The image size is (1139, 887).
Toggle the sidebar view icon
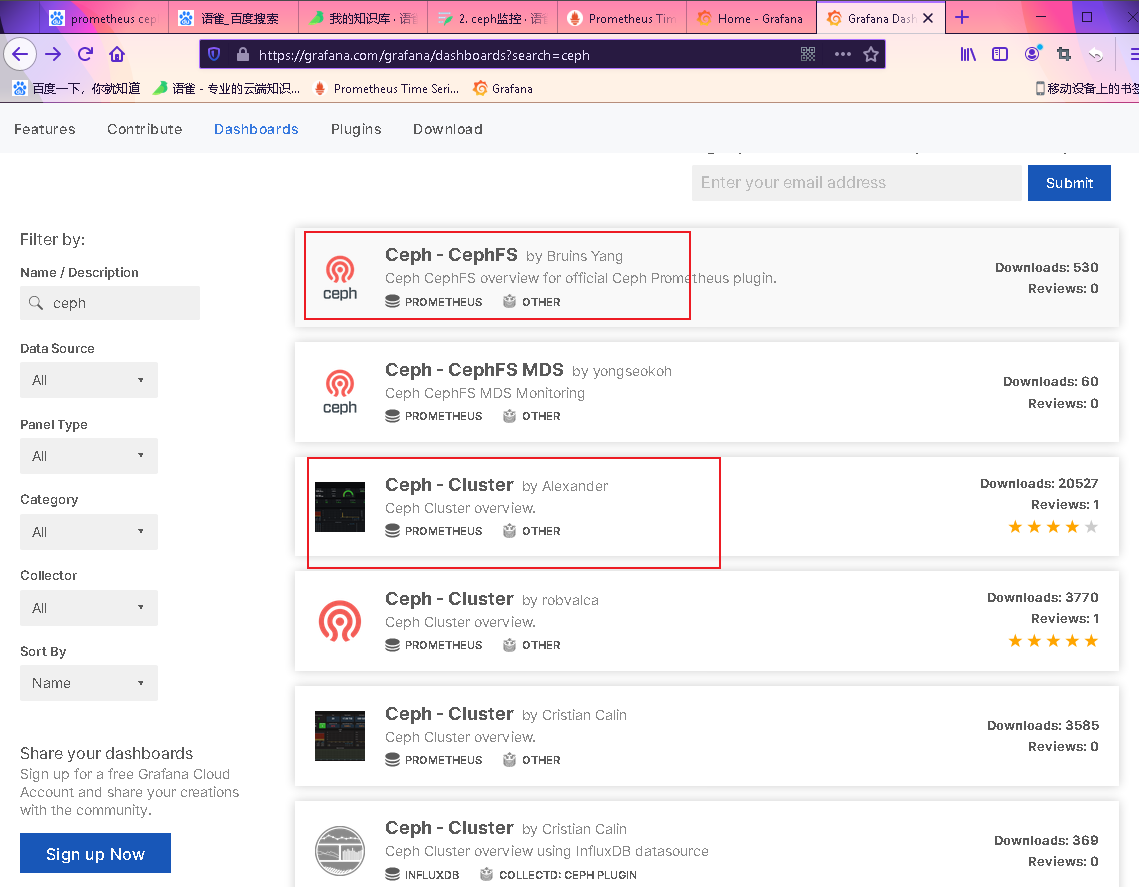click(x=1000, y=54)
